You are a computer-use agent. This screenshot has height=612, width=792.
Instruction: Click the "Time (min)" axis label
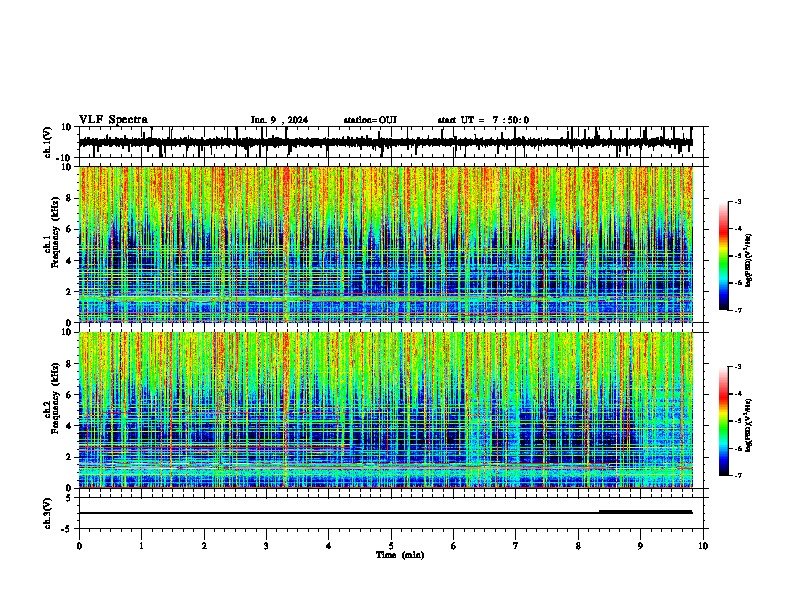click(400, 555)
